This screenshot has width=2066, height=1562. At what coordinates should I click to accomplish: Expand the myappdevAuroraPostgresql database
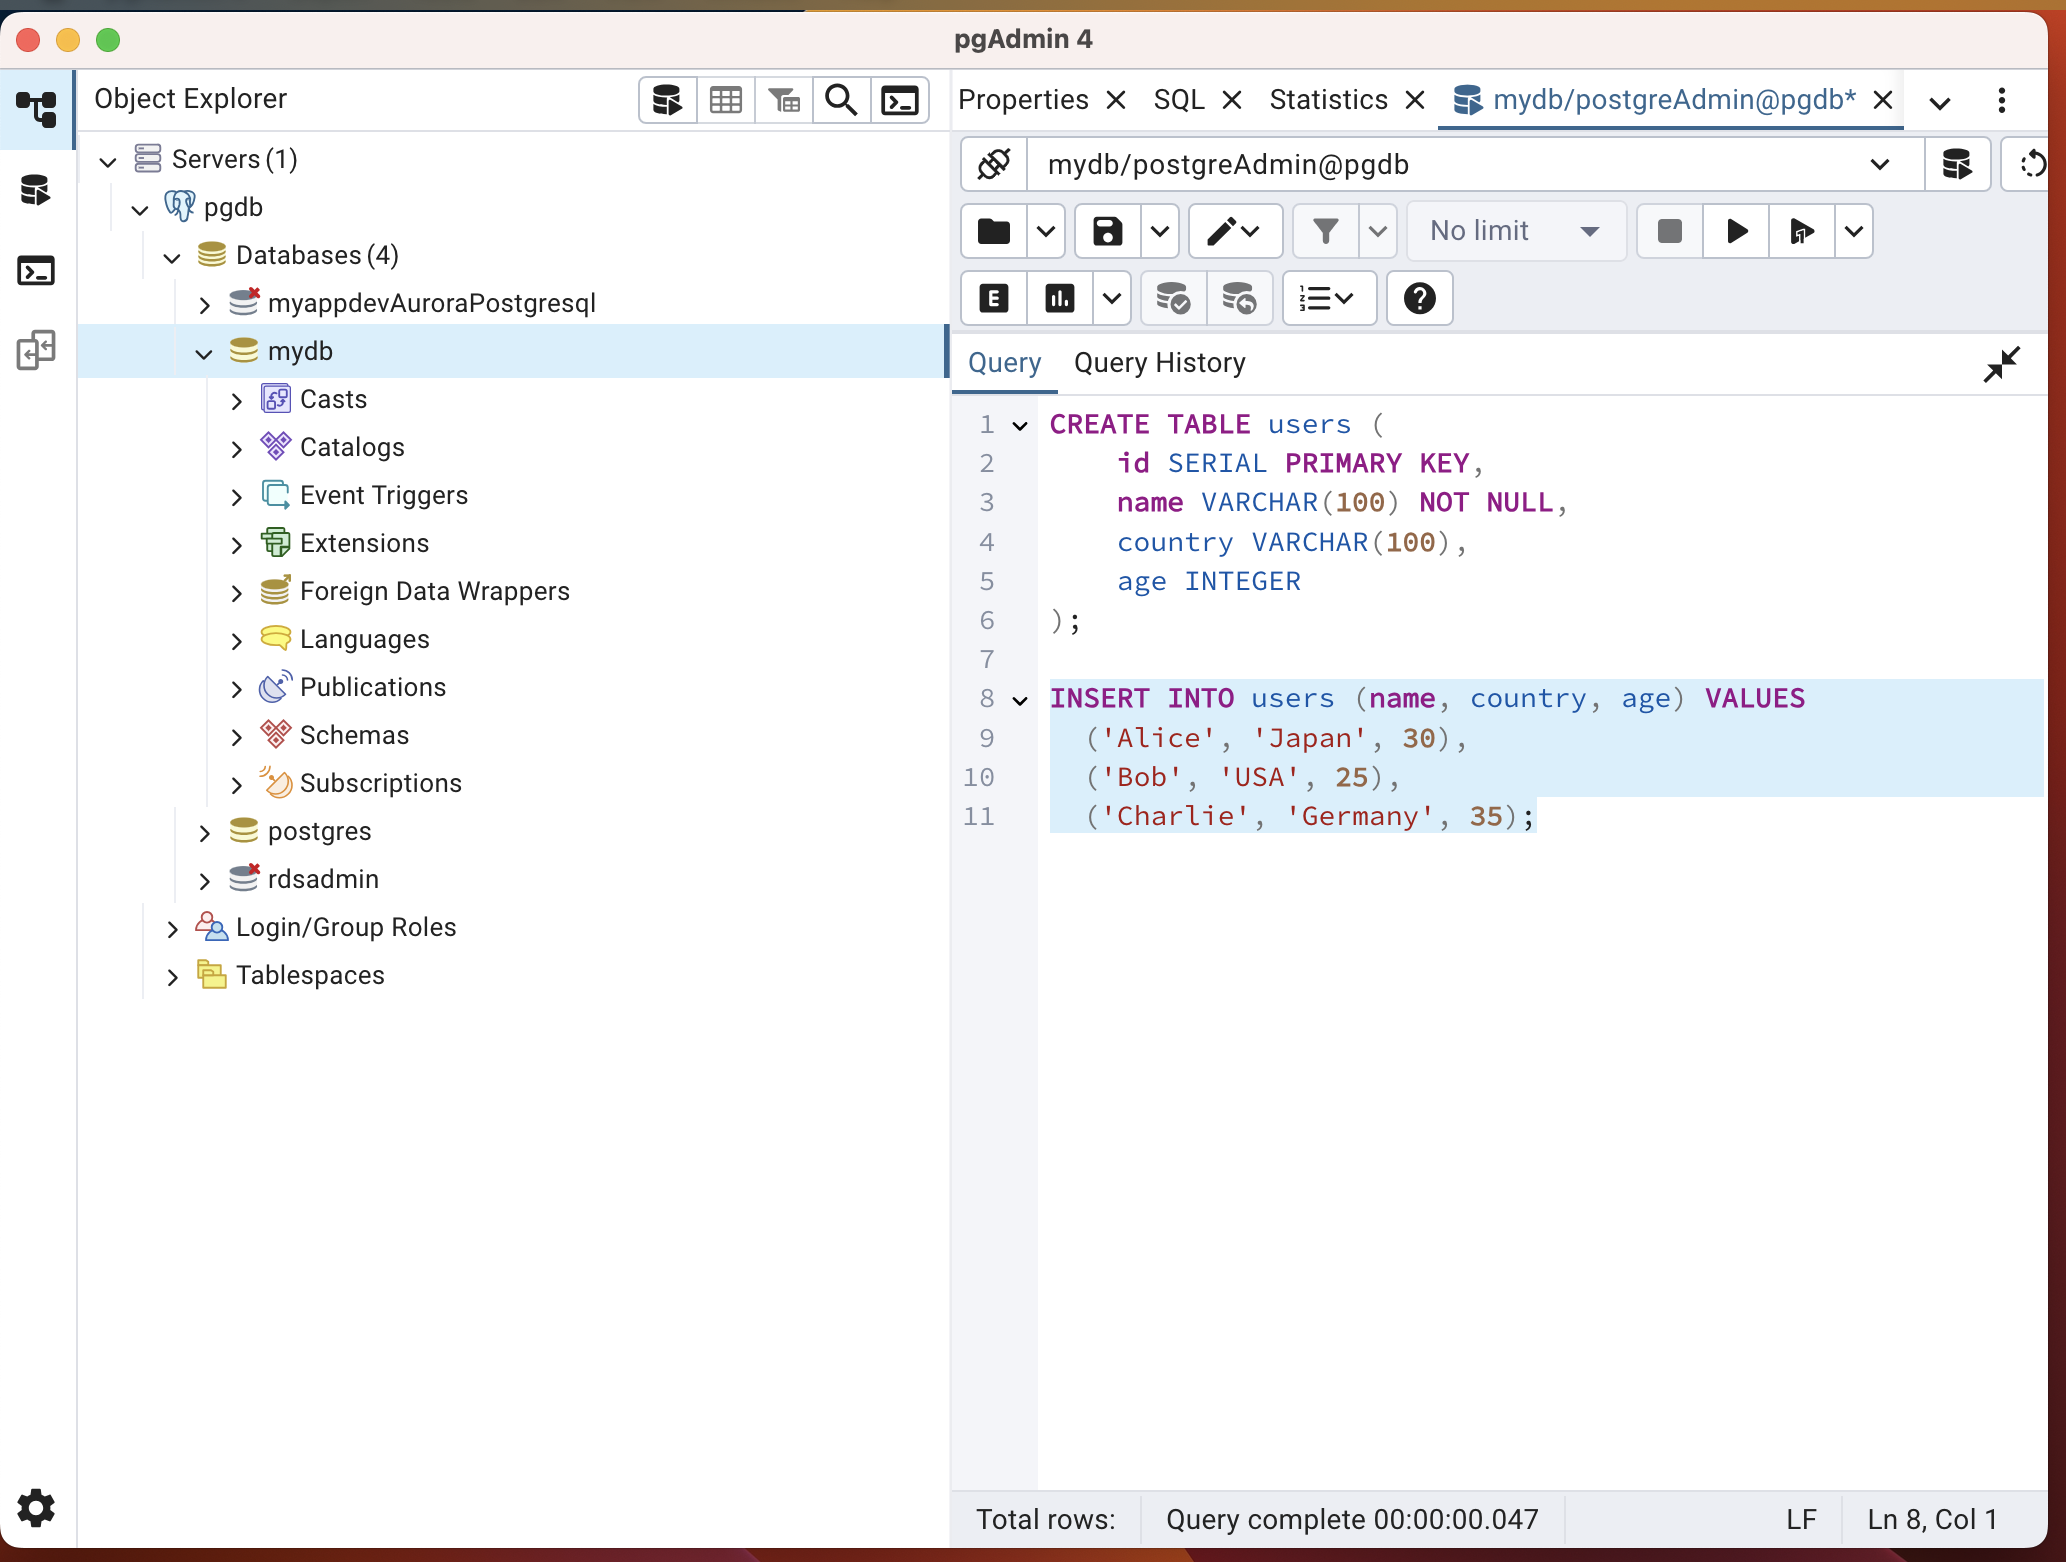pos(204,305)
